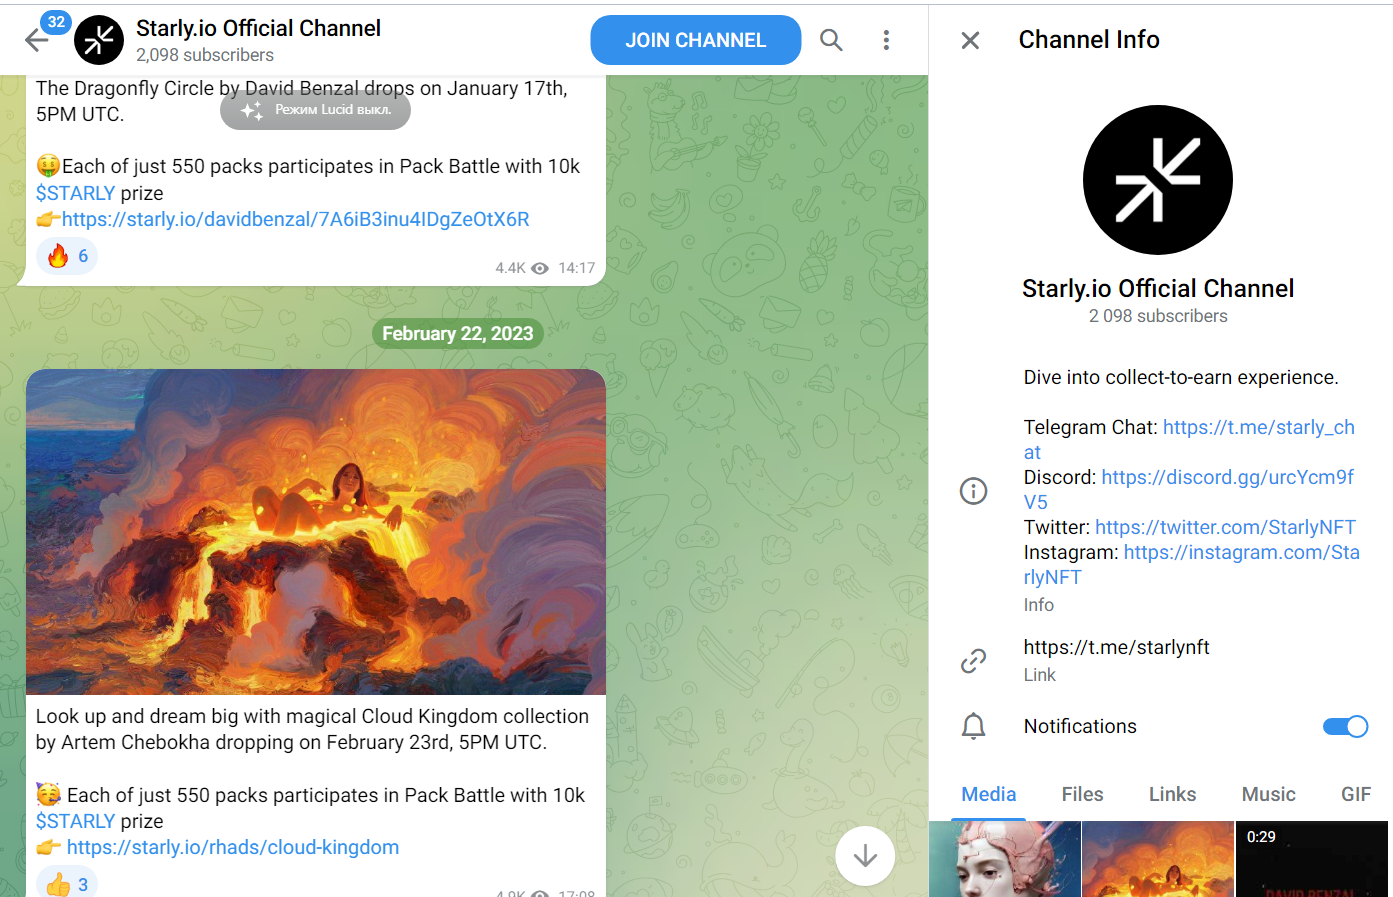
Task: Close the Channel Info panel
Action: 970,40
